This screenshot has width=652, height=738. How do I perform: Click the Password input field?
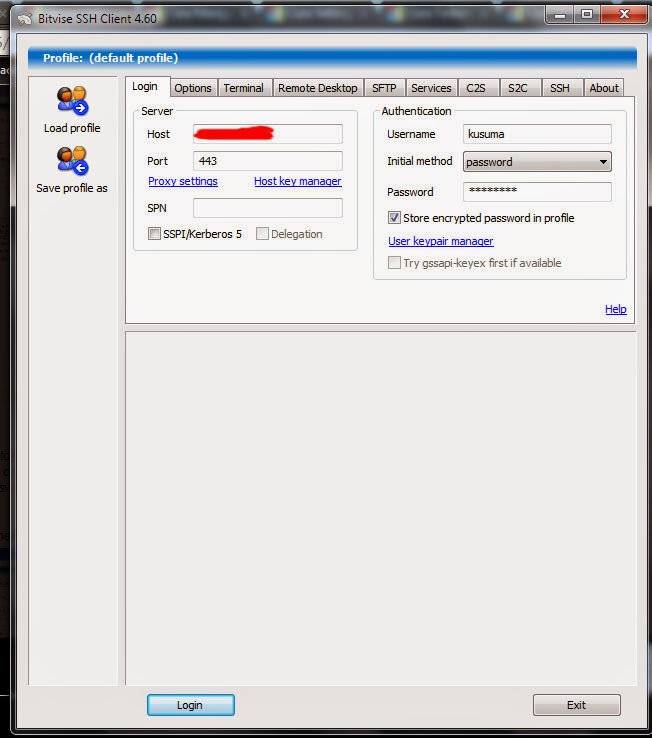(x=537, y=192)
